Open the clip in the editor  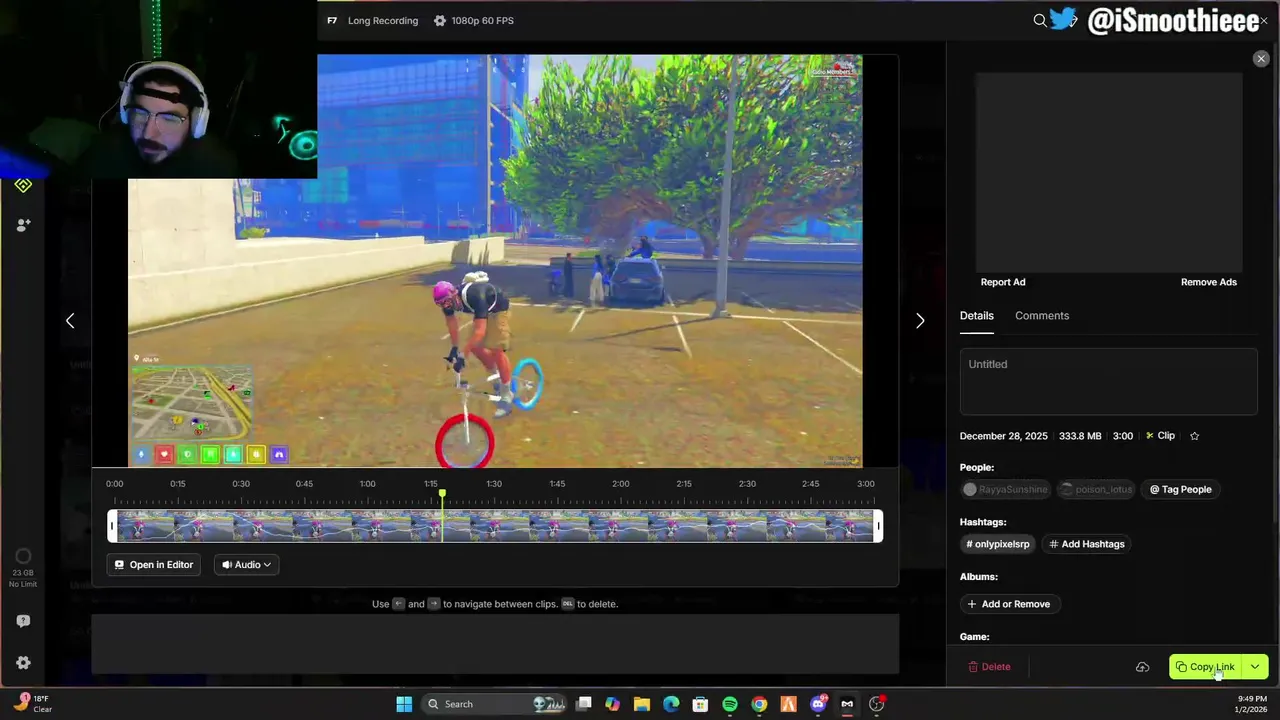tap(153, 565)
